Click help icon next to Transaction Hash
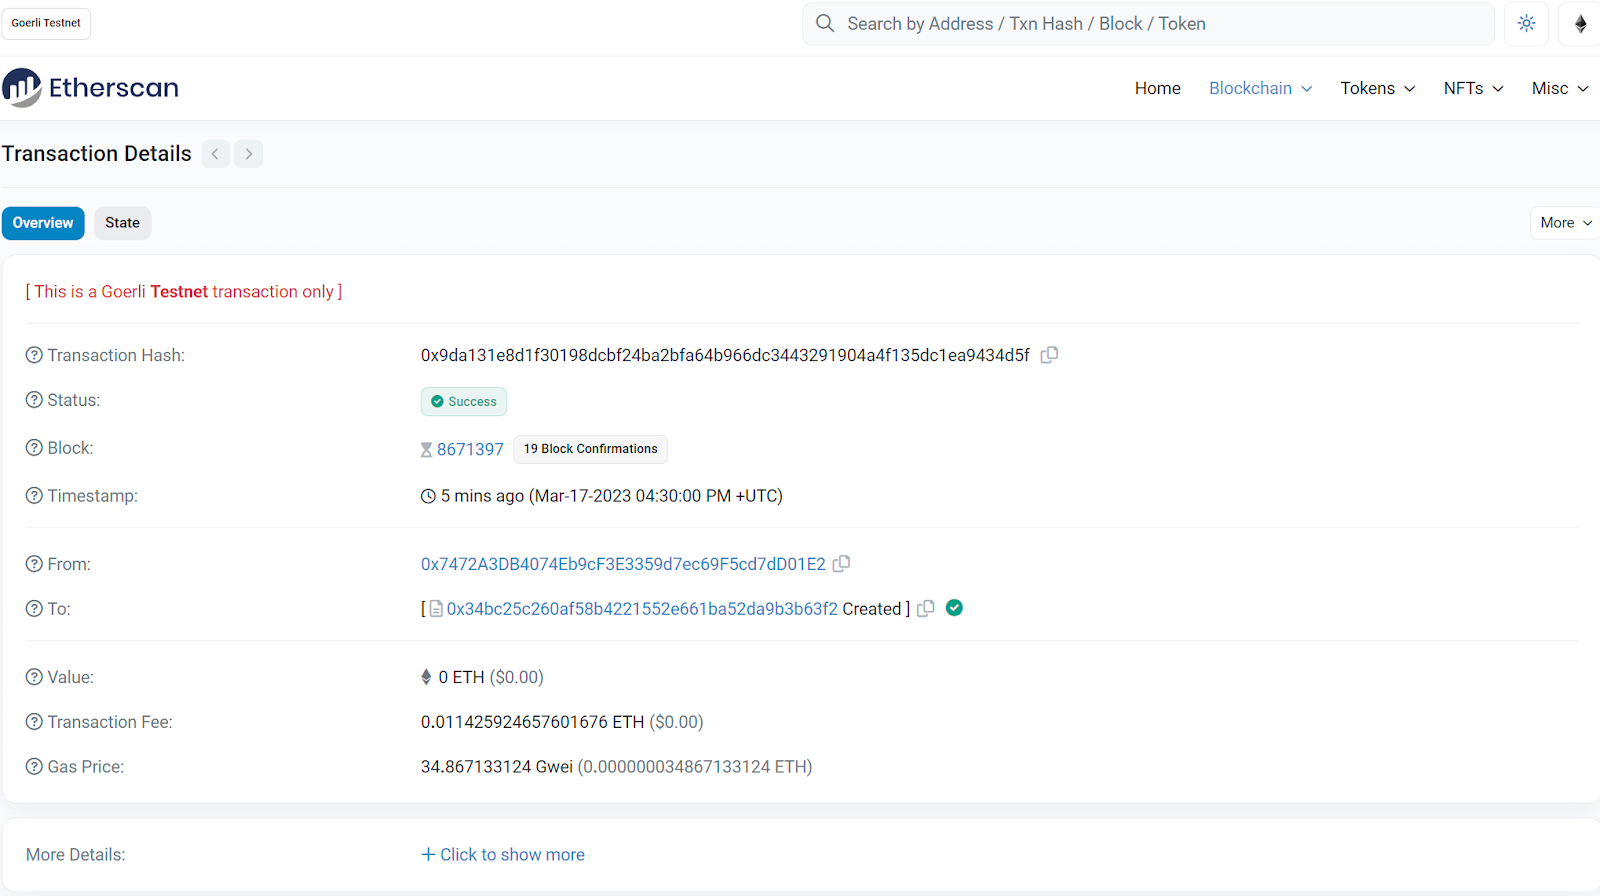The height and width of the screenshot is (896, 1600). [34, 355]
